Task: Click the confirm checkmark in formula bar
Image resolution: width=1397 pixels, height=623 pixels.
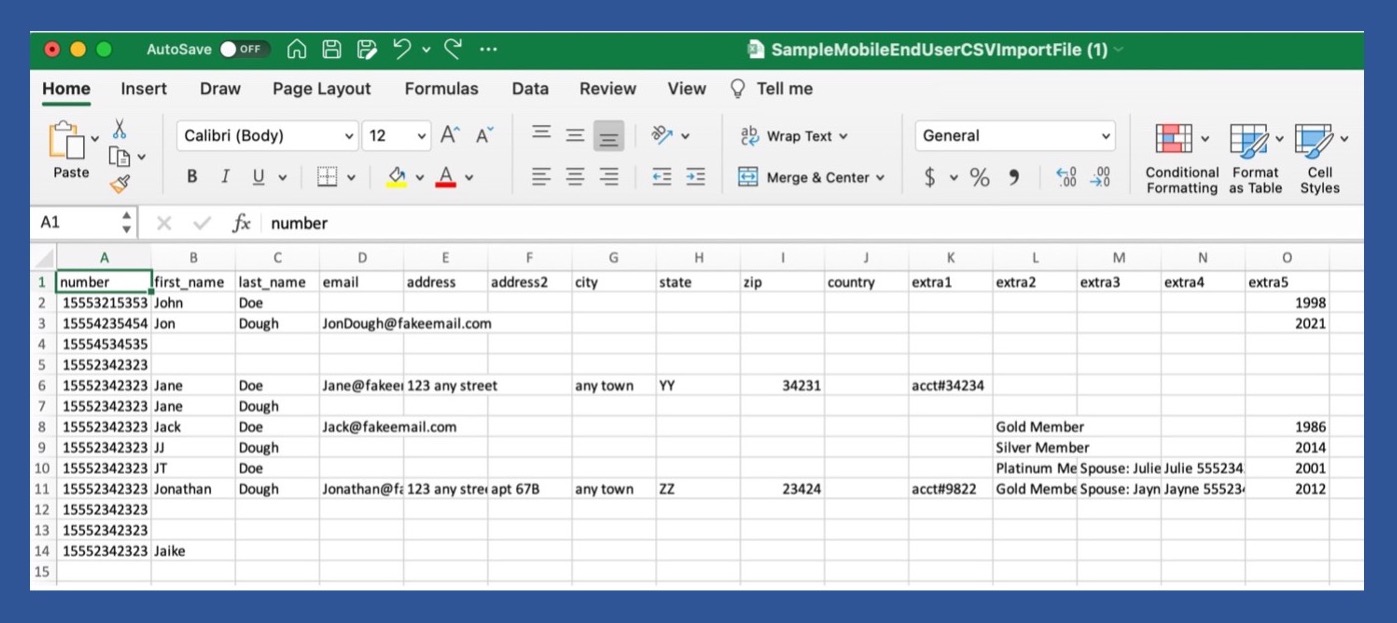Action: (x=201, y=223)
